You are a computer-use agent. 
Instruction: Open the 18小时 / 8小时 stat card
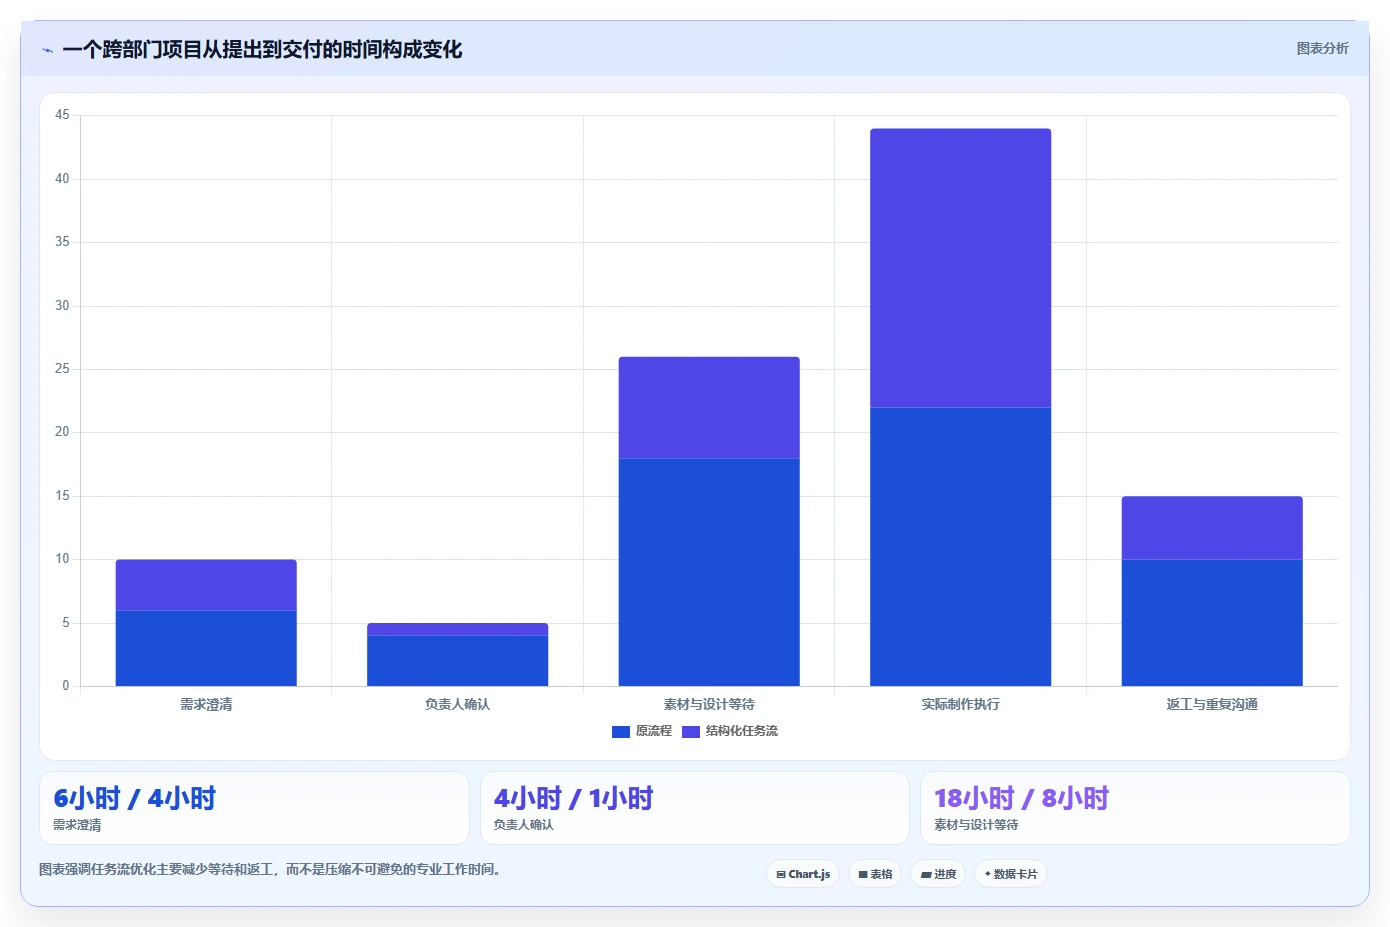click(1135, 808)
